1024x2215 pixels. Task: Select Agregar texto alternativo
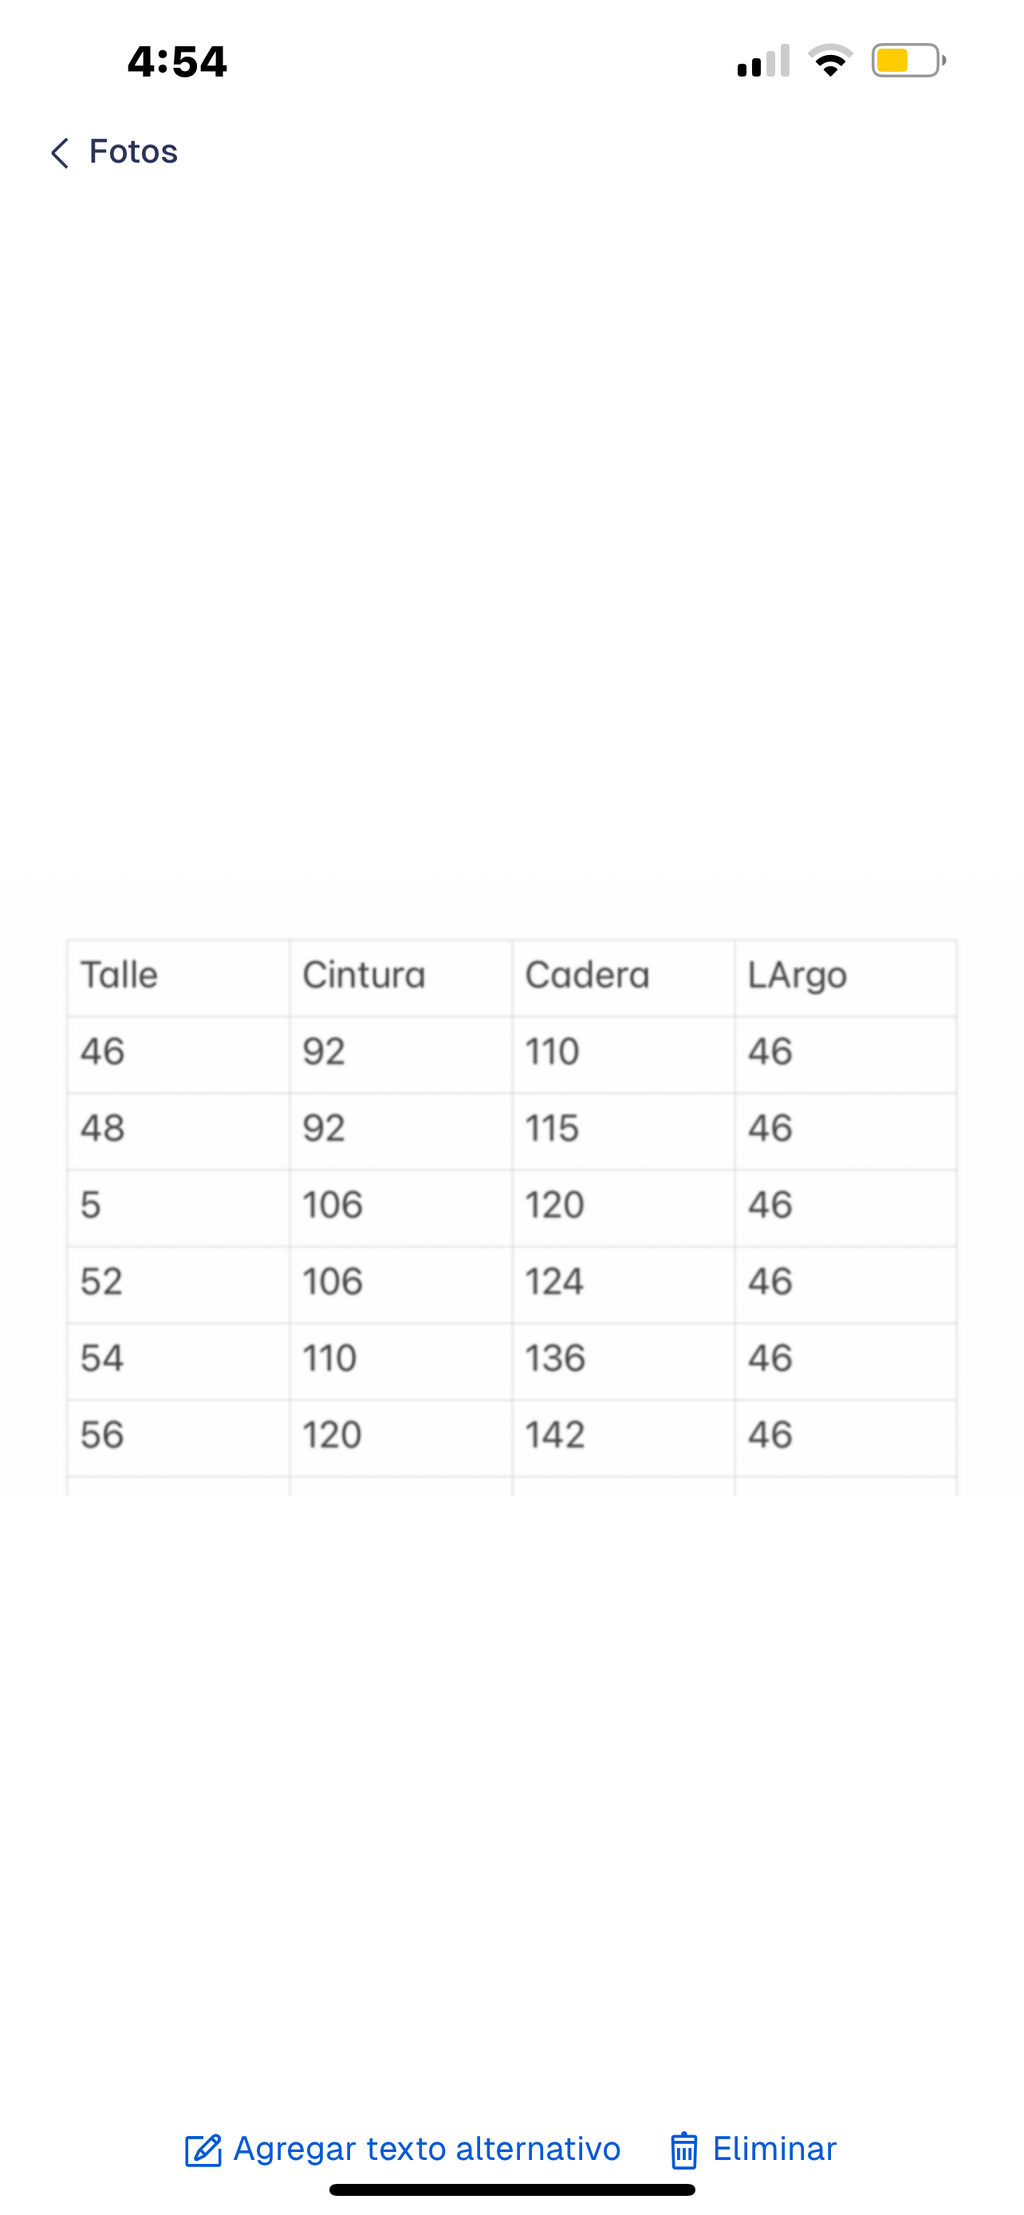[x=427, y=2148]
